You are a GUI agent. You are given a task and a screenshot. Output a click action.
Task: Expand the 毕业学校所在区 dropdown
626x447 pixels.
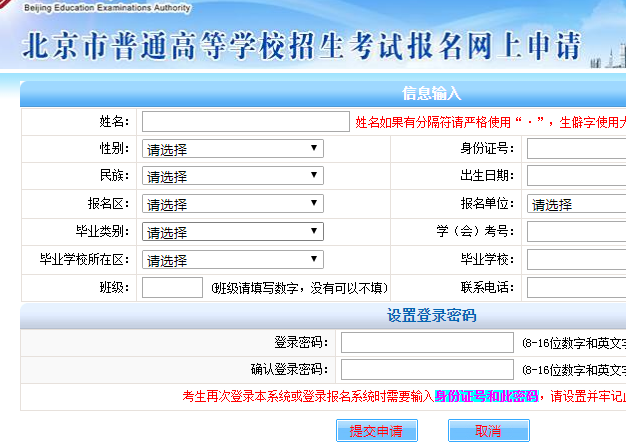232,259
